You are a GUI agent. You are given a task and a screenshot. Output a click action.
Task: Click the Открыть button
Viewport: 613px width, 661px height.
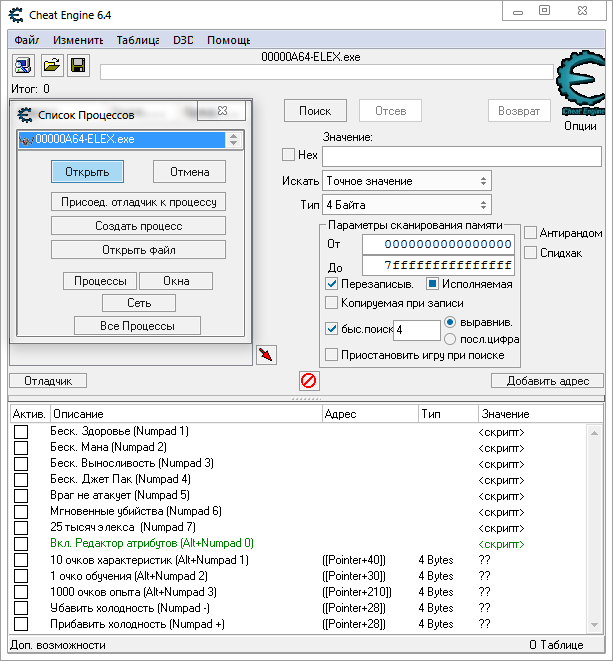pos(87,172)
